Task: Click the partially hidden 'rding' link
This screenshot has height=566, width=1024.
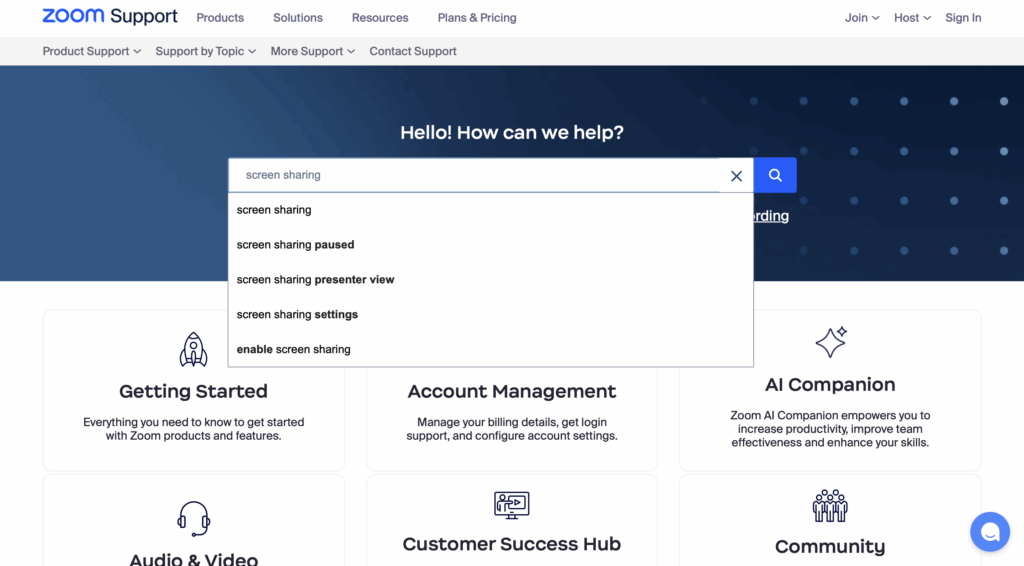Action: tap(771, 215)
